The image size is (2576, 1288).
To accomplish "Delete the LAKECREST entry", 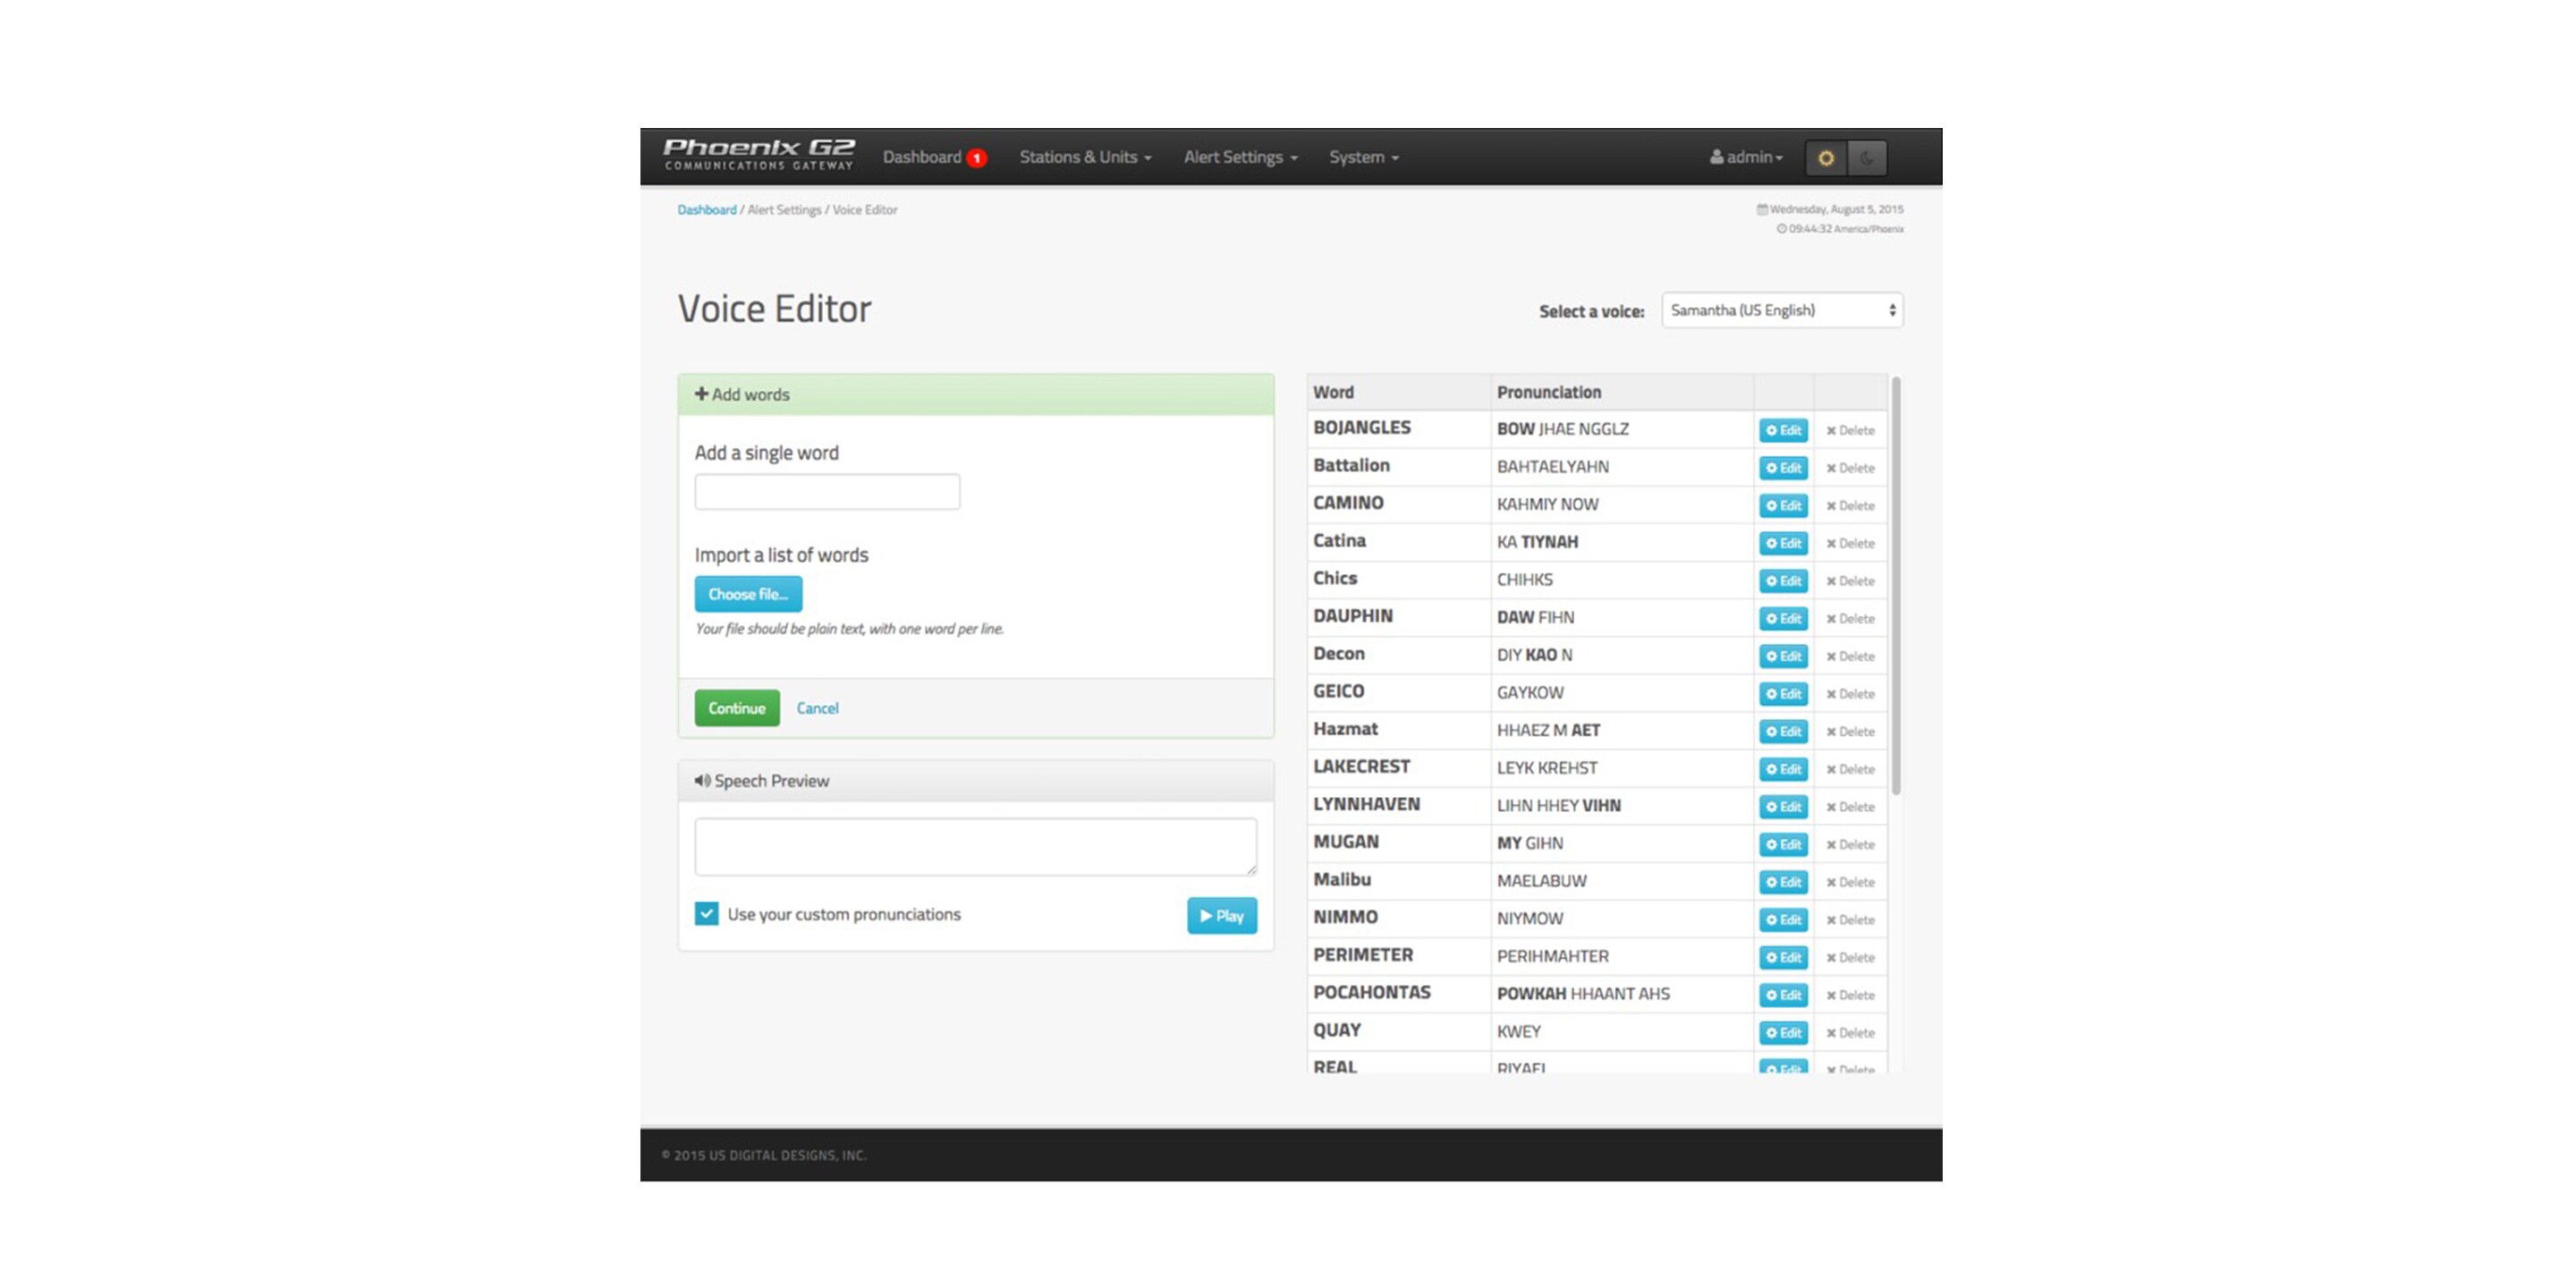I will pyautogui.click(x=1850, y=770).
